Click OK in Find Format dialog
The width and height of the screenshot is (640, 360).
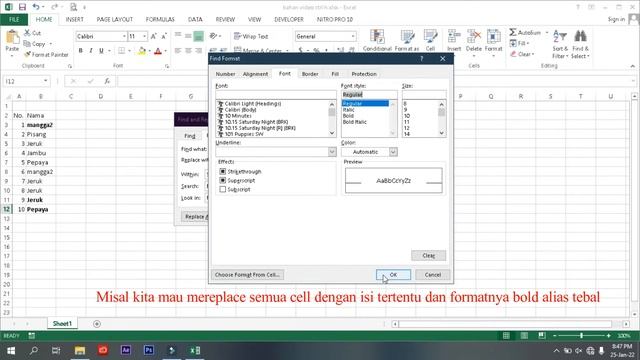point(393,275)
